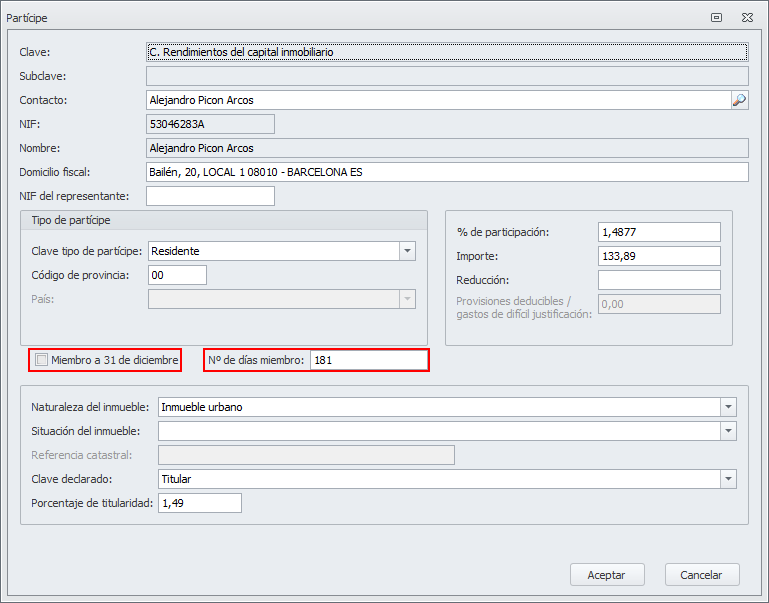Select Código de provincia field
Image resolution: width=769 pixels, height=603 pixels.
click(177, 275)
